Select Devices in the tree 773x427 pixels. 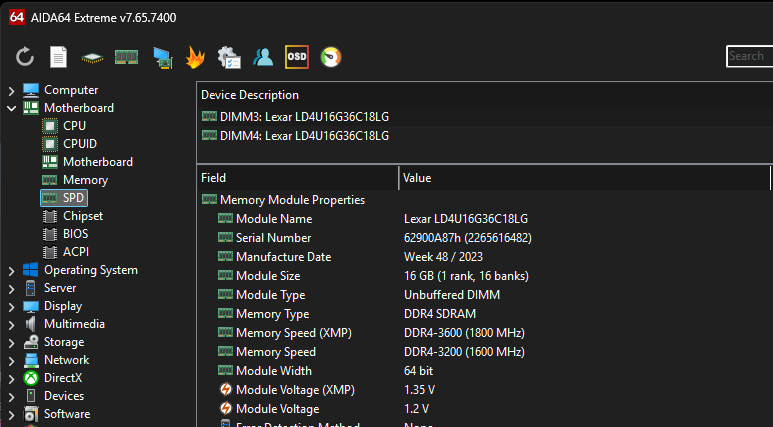(64, 396)
